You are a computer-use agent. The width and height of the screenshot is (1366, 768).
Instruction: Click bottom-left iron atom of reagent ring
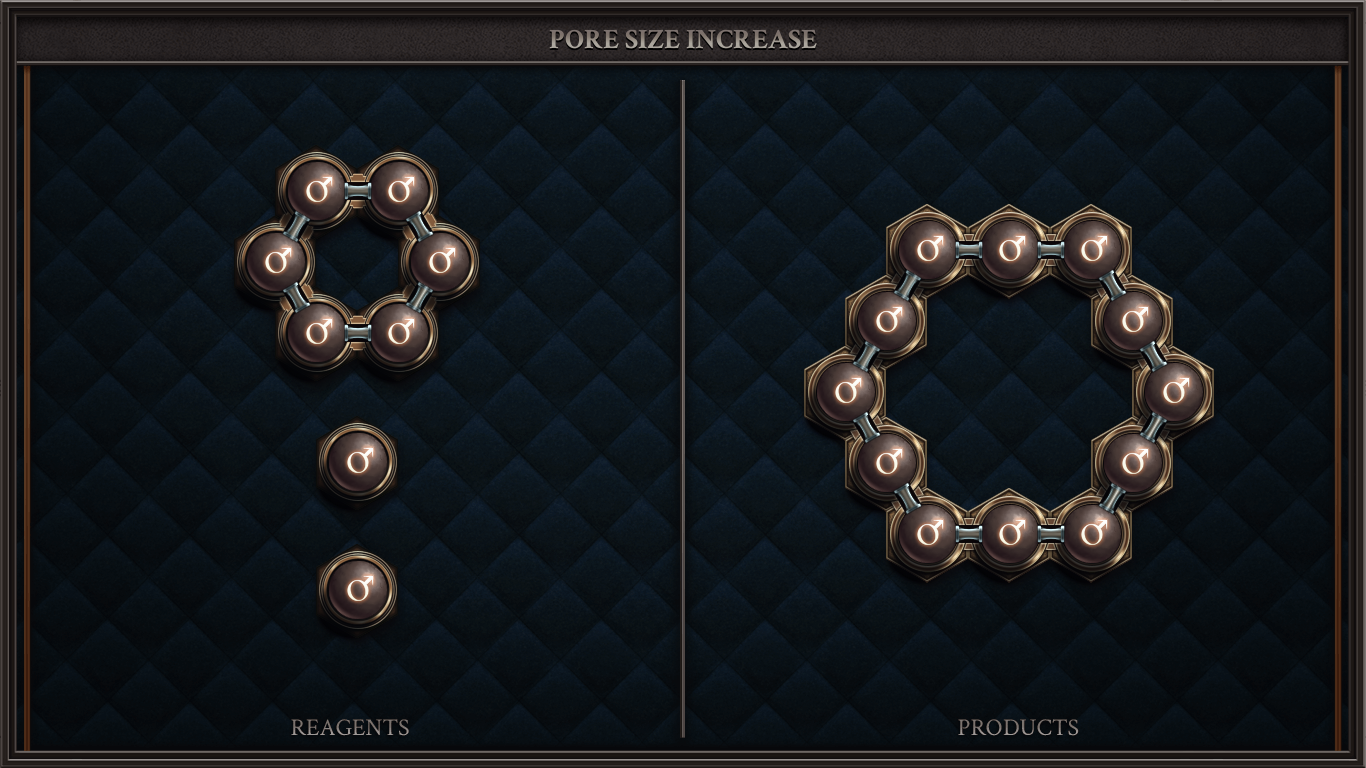click(316, 331)
